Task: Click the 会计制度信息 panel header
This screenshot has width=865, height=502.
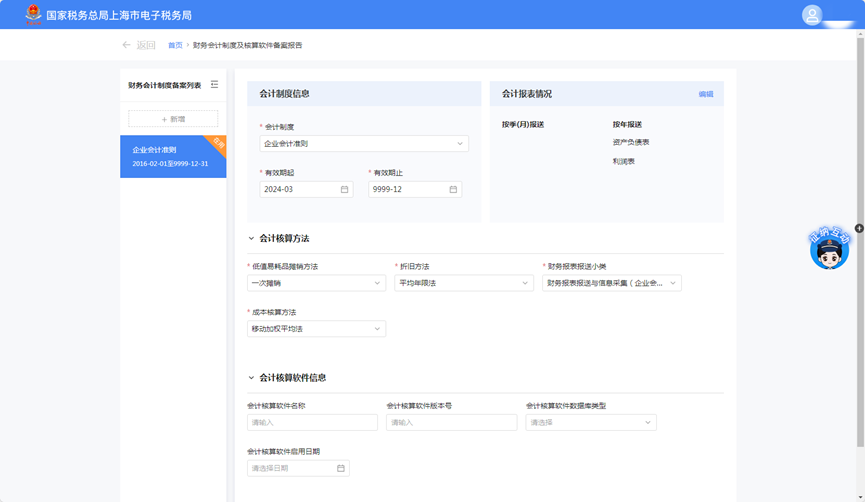Action: (x=364, y=94)
